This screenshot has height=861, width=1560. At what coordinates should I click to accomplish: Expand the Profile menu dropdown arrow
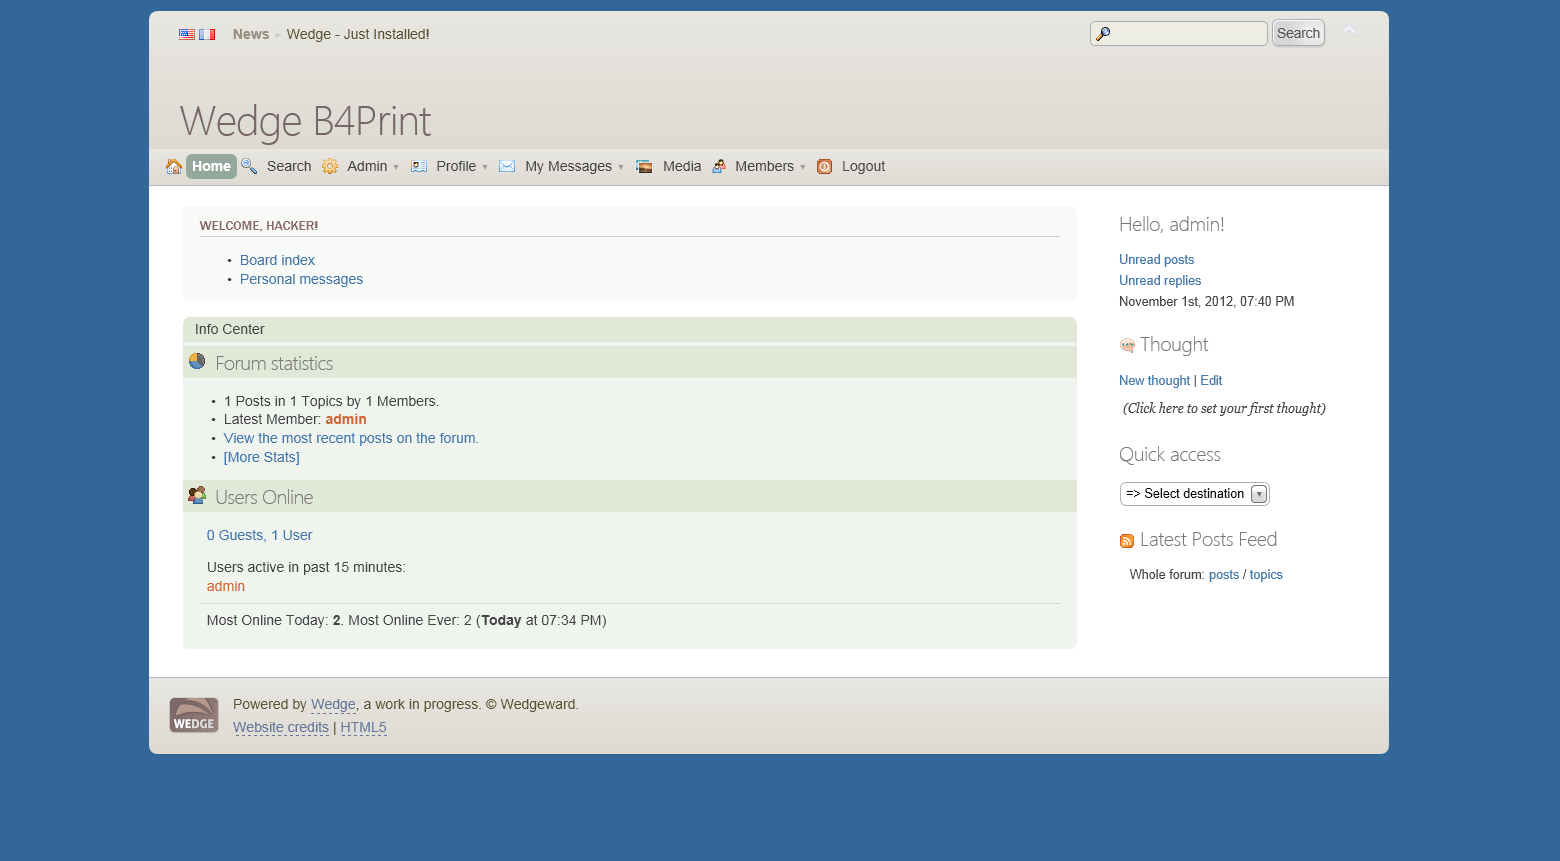tap(485, 167)
